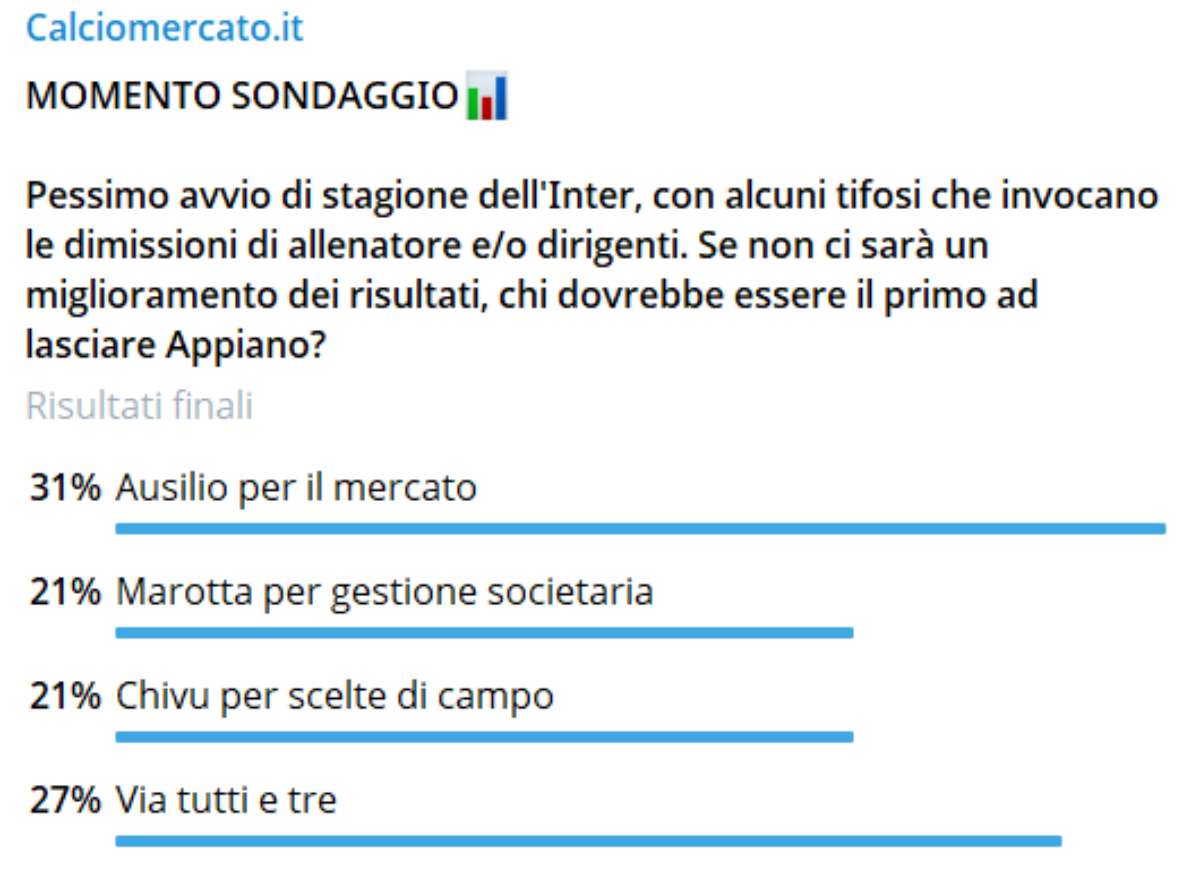
Task: Click the result bar under Ausilio option
Action: tap(640, 528)
